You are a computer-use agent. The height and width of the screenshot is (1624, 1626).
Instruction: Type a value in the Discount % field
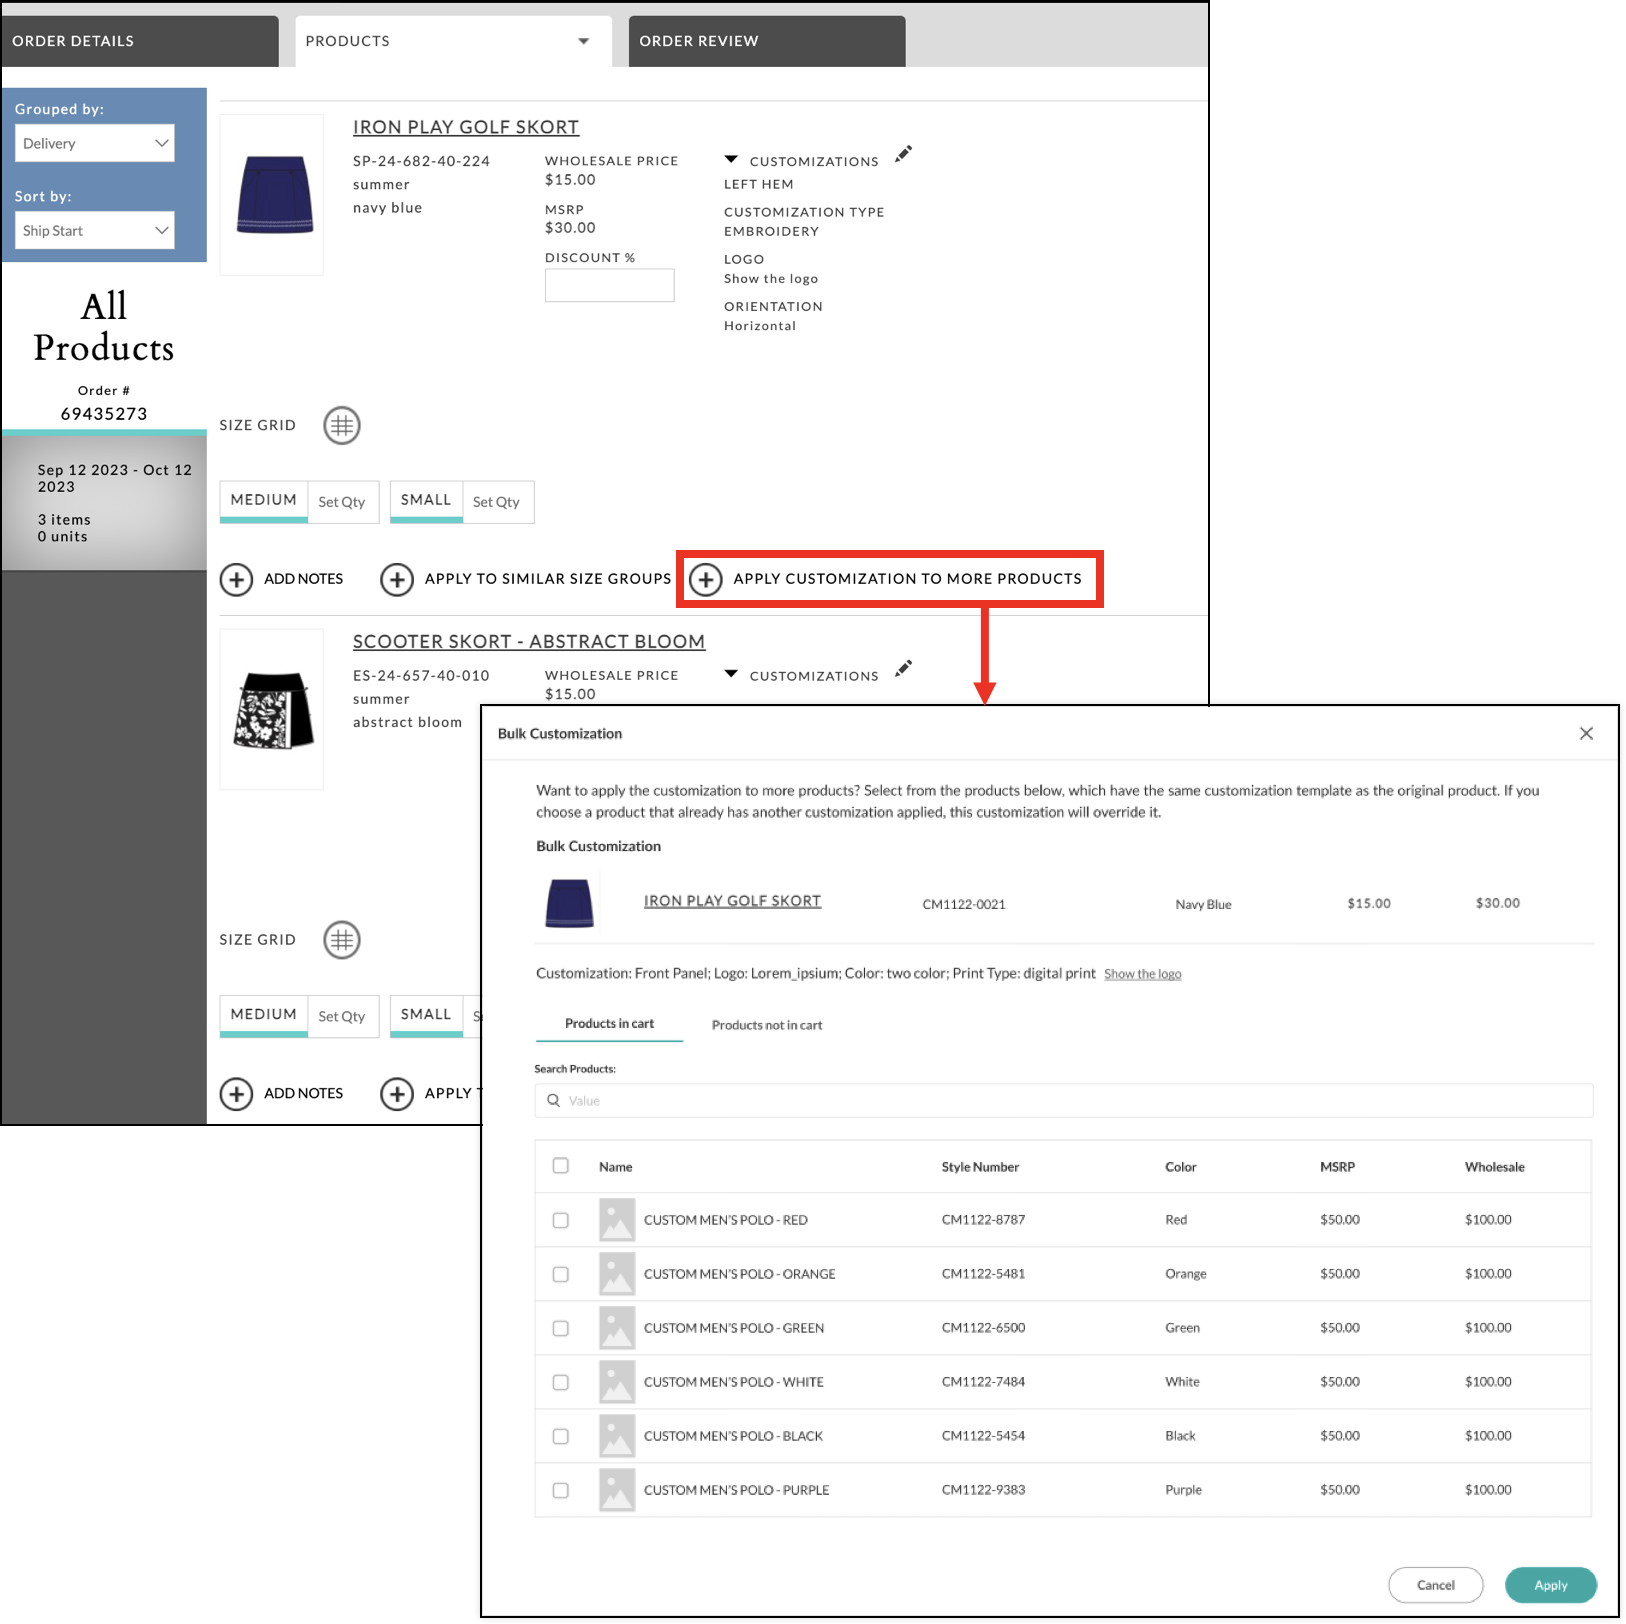[609, 285]
